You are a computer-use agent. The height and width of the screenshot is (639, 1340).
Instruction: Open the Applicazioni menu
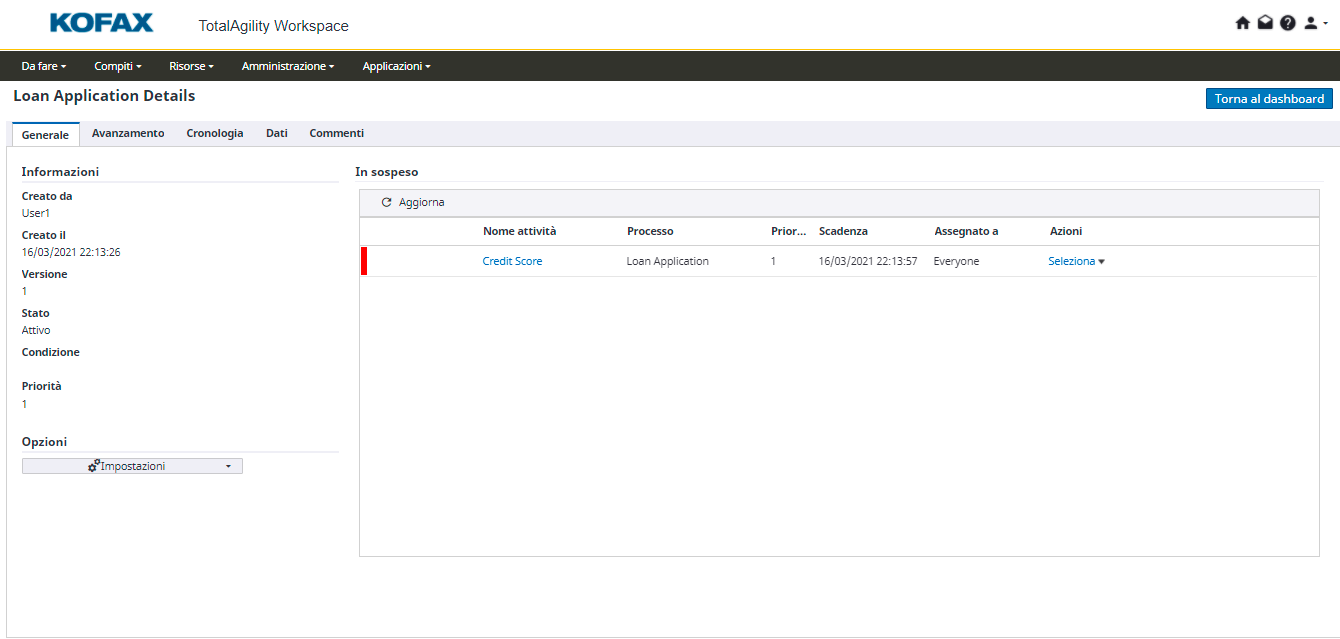tap(396, 66)
